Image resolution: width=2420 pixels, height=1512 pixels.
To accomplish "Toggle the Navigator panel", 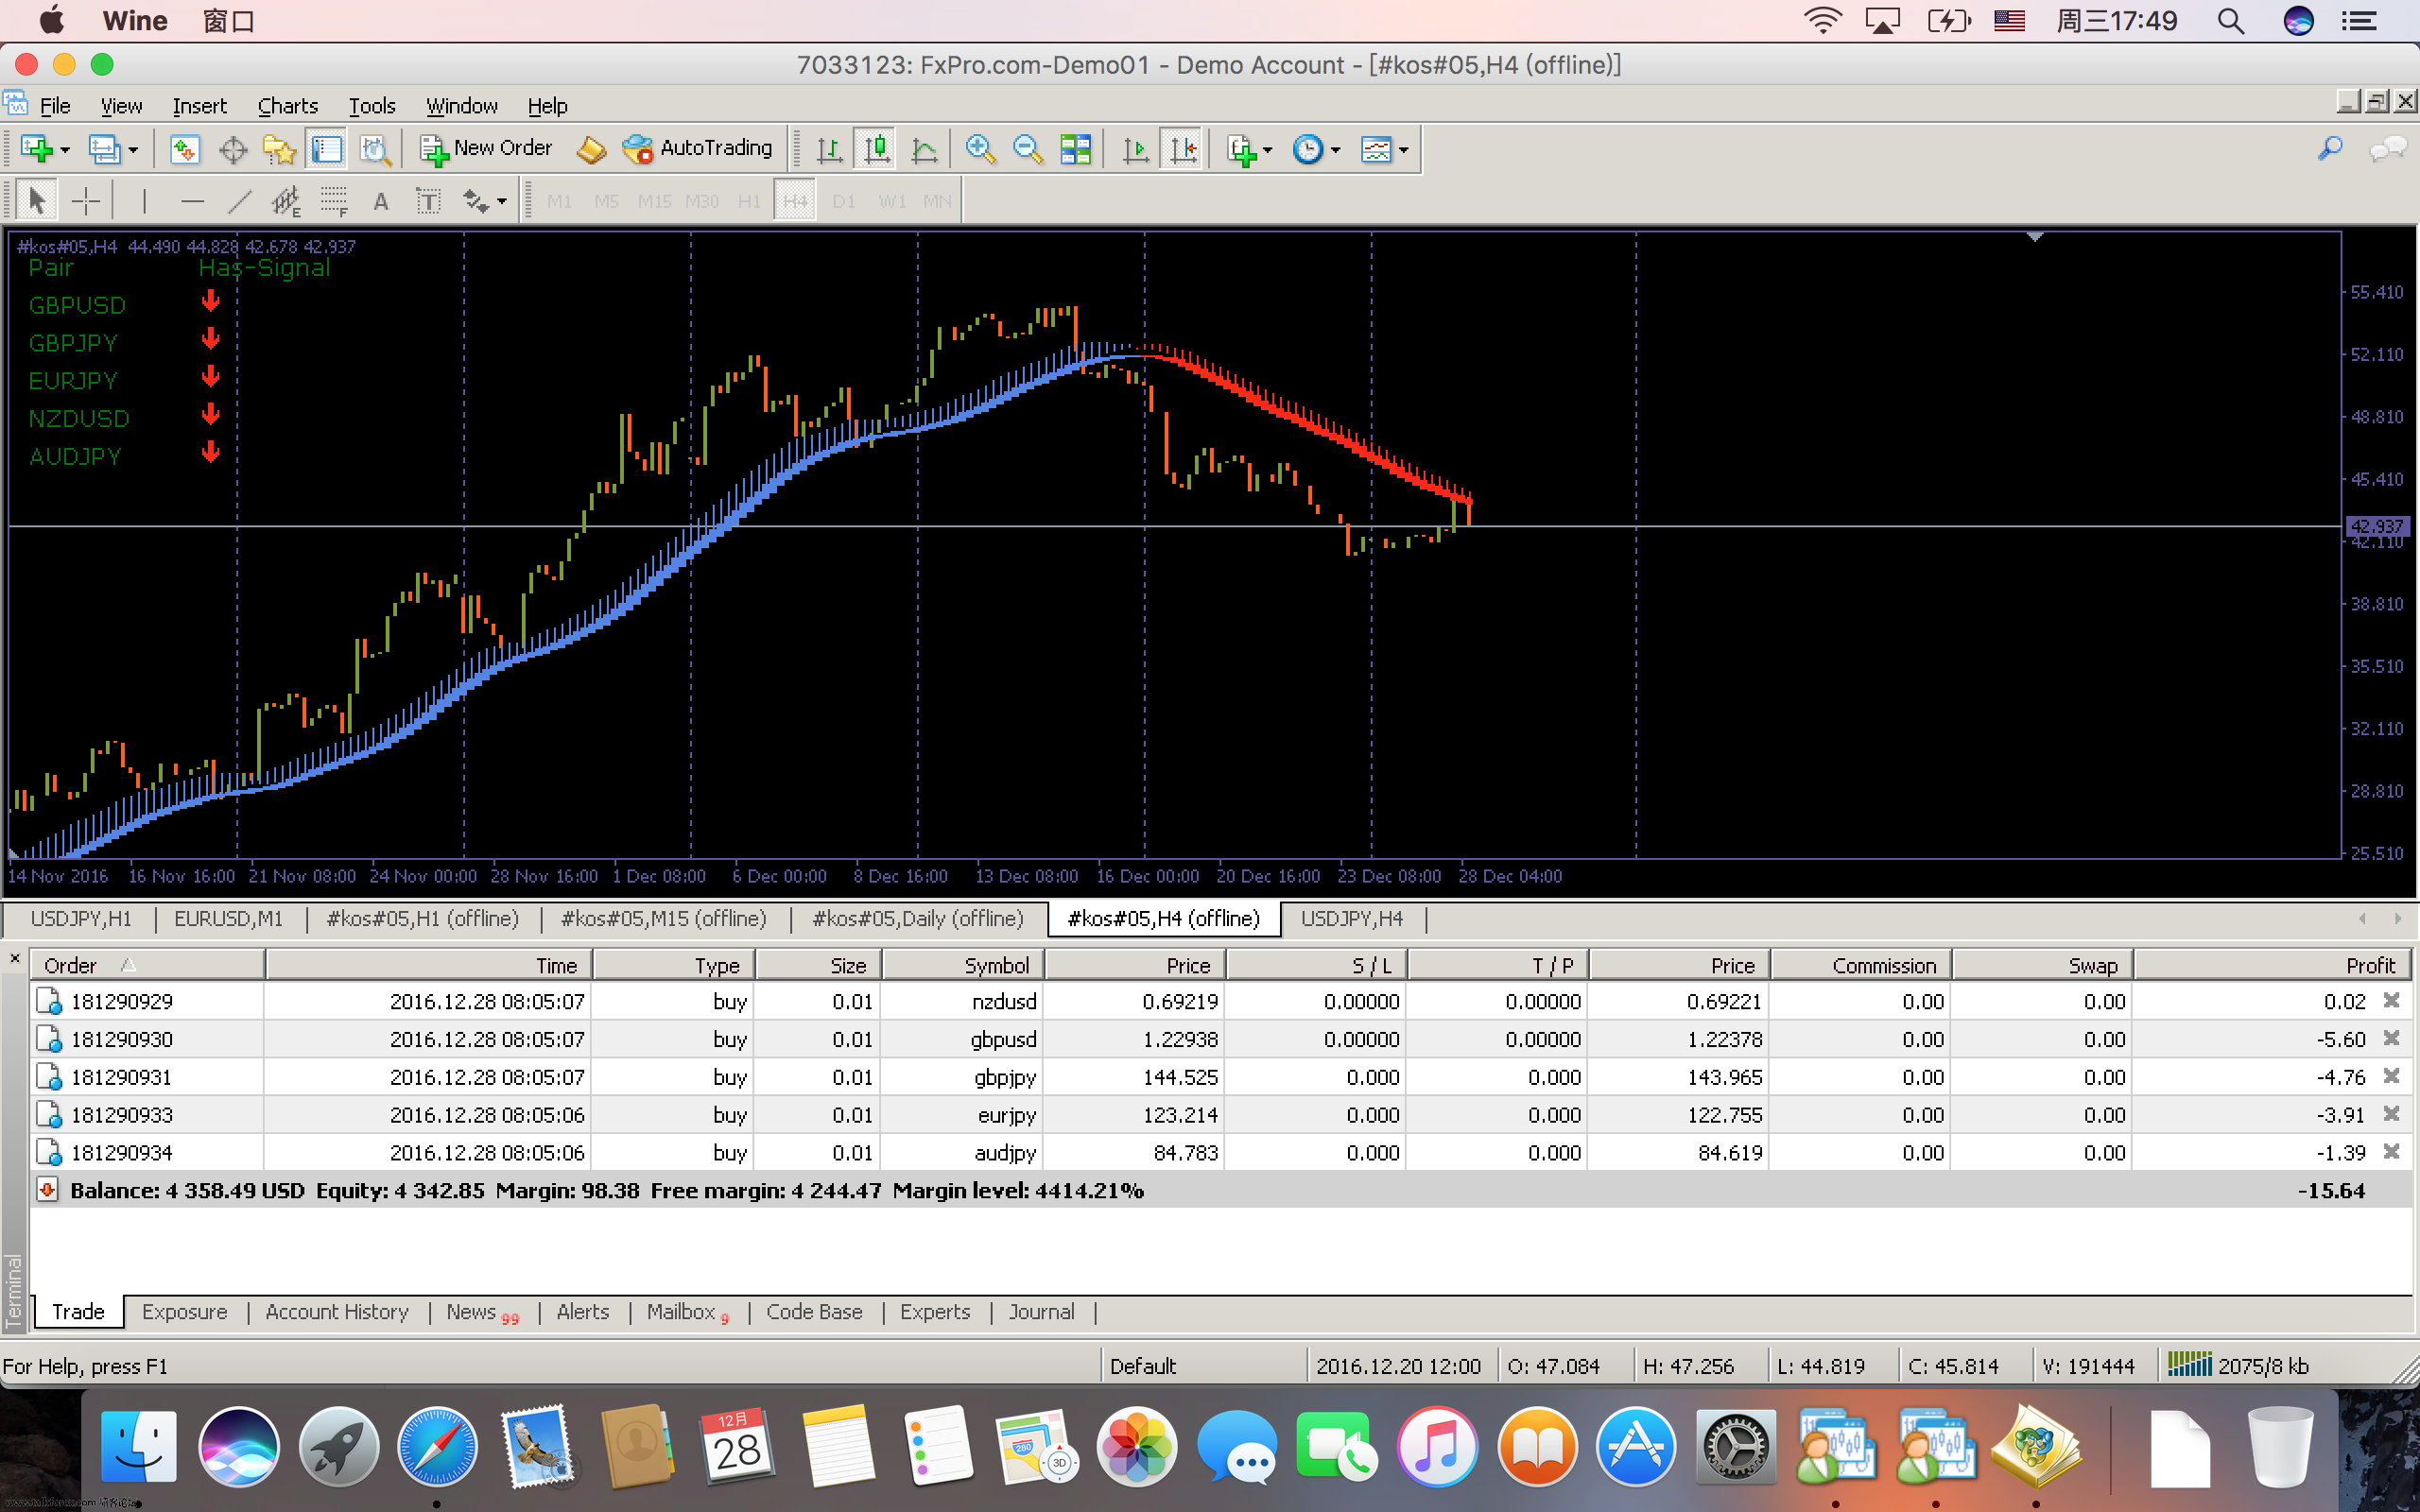I will coord(279,150).
